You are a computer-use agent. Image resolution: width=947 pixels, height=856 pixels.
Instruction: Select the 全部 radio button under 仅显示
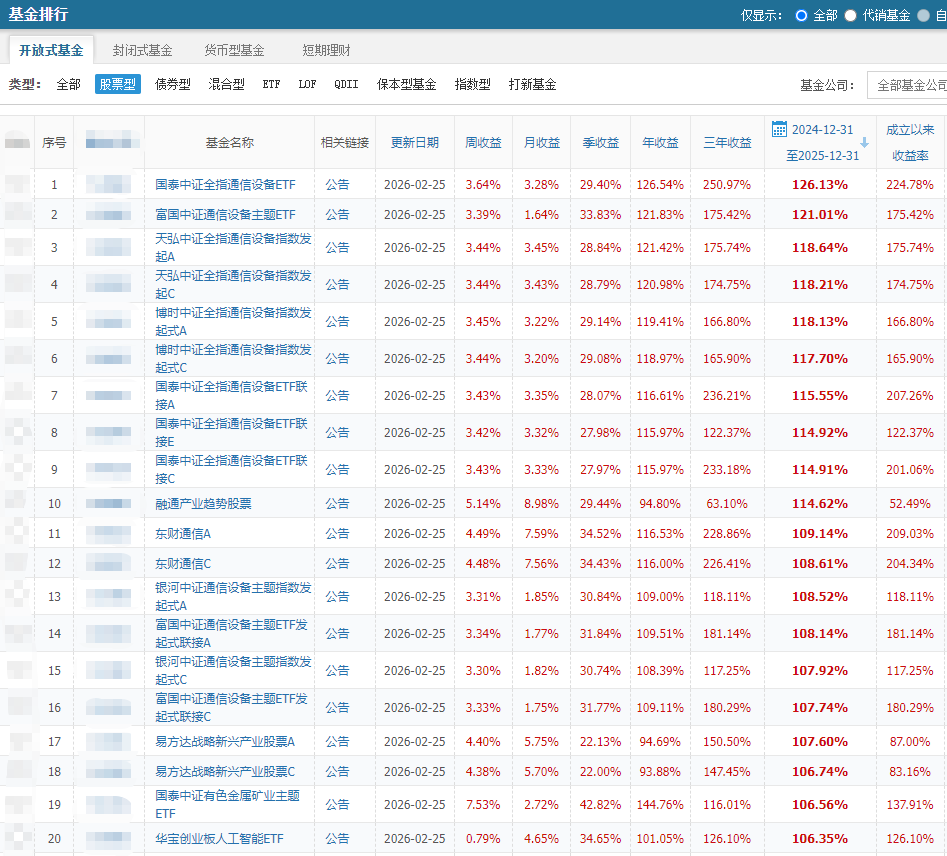click(x=801, y=15)
